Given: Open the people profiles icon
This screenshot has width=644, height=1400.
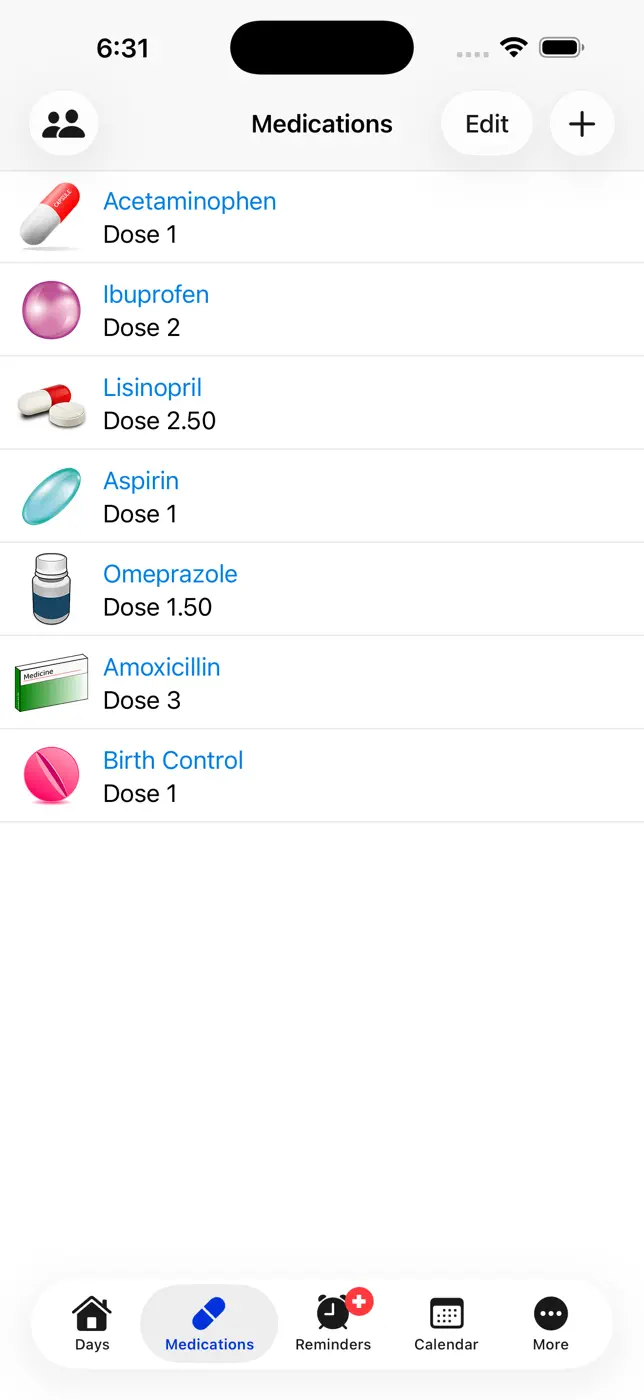Looking at the screenshot, I should (x=64, y=124).
